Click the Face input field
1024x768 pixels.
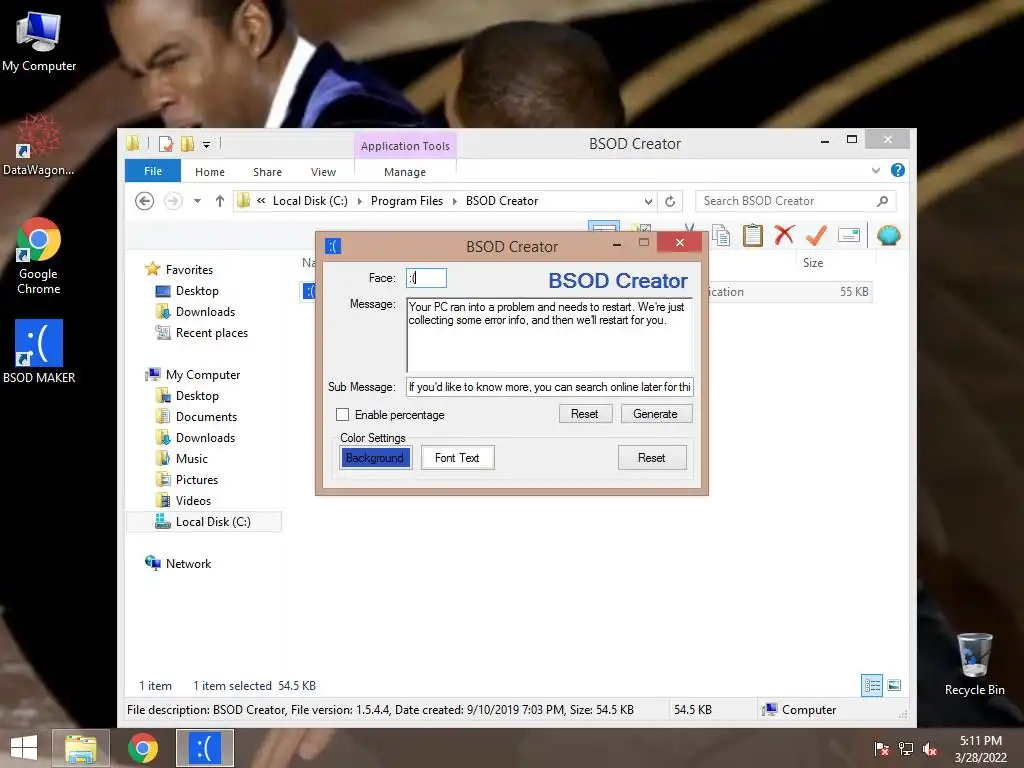(x=426, y=278)
